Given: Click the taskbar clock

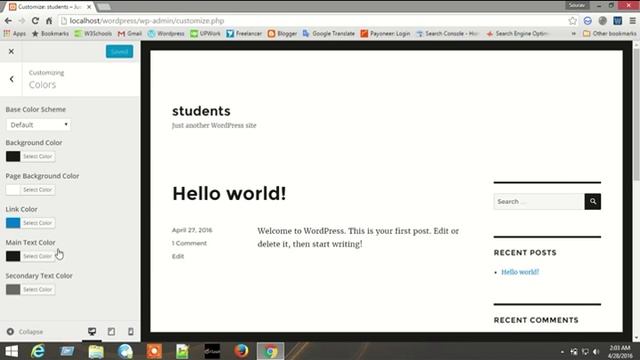Looking at the screenshot, I should click(620, 351).
